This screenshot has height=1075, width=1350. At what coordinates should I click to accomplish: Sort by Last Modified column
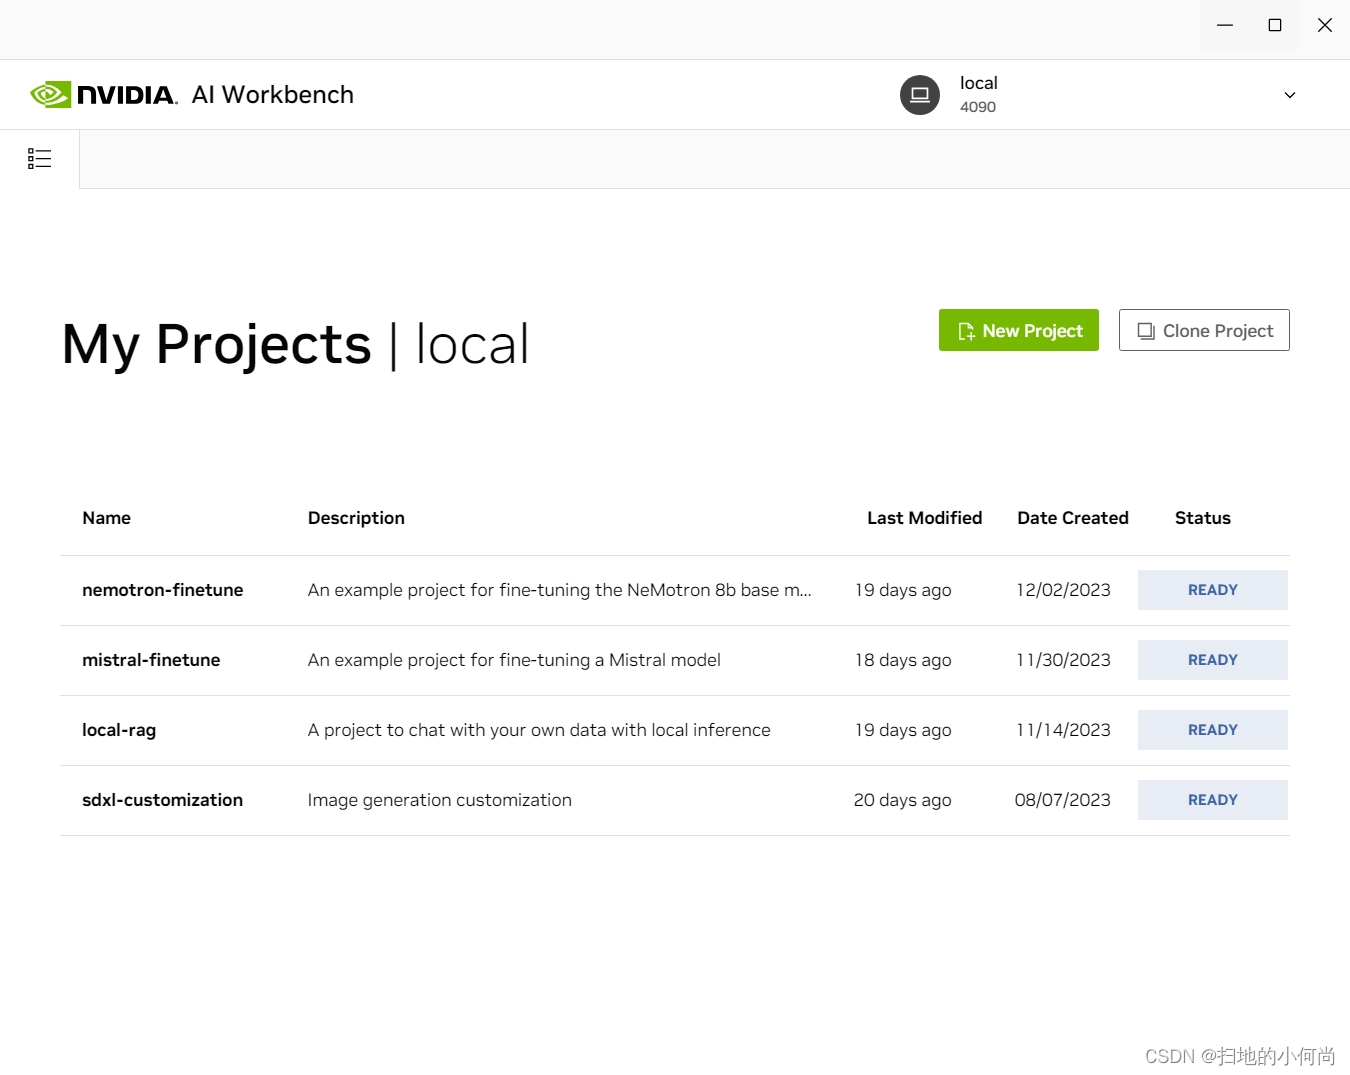point(924,518)
